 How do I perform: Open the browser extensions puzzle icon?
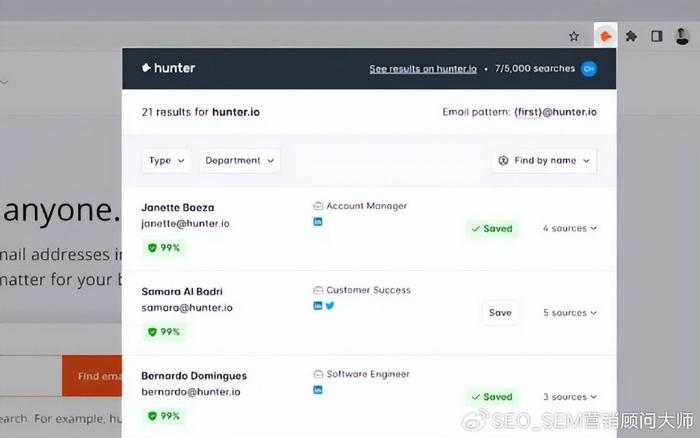[x=631, y=36]
